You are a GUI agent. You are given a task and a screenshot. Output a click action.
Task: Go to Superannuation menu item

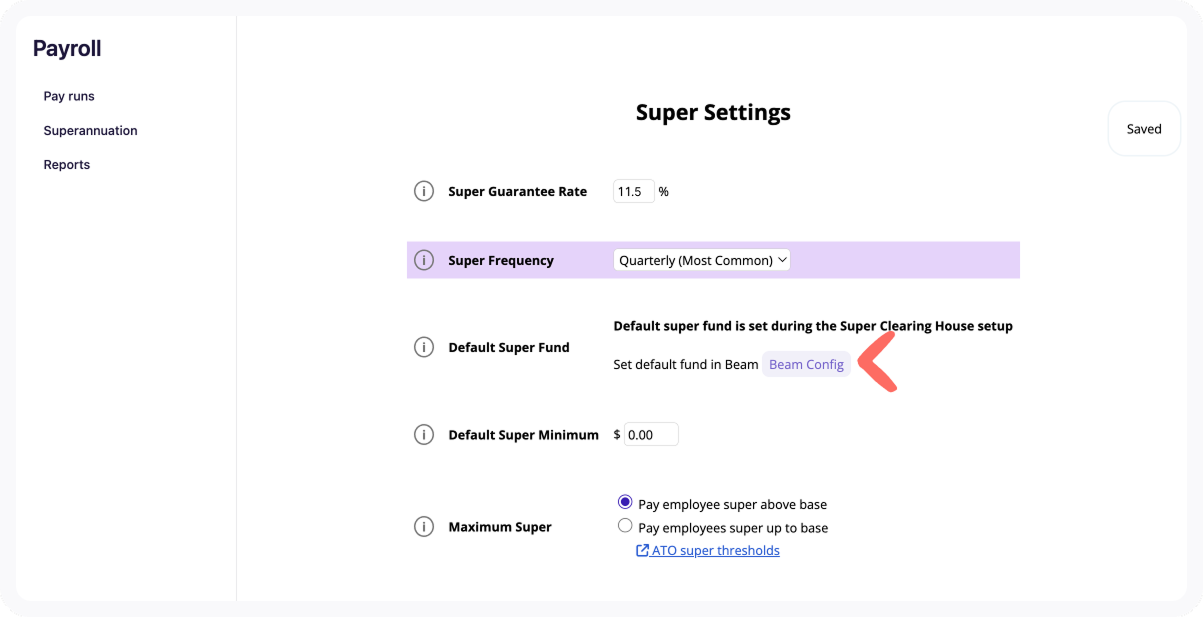[90, 130]
